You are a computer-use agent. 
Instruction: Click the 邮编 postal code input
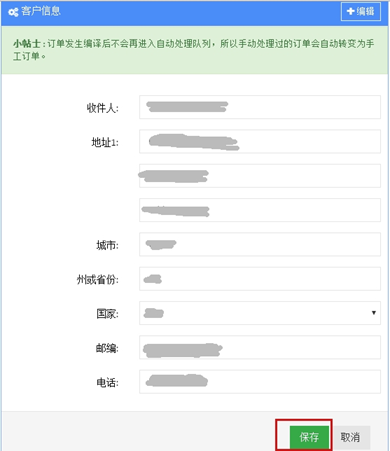(x=260, y=347)
